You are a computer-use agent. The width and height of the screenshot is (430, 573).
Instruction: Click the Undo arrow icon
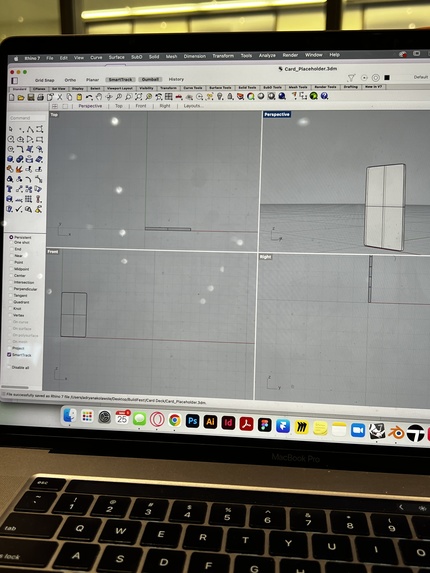(89, 97)
